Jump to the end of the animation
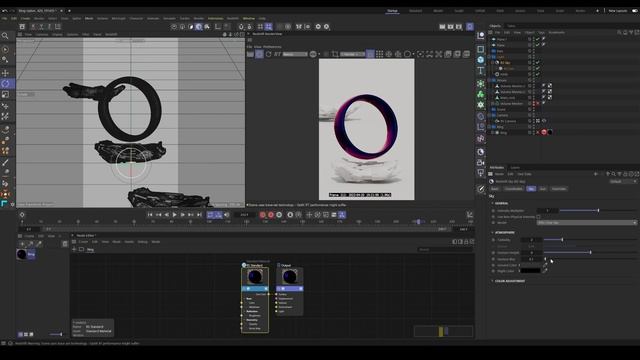Image resolution: width=640 pixels, height=360 pixels. click(199, 215)
